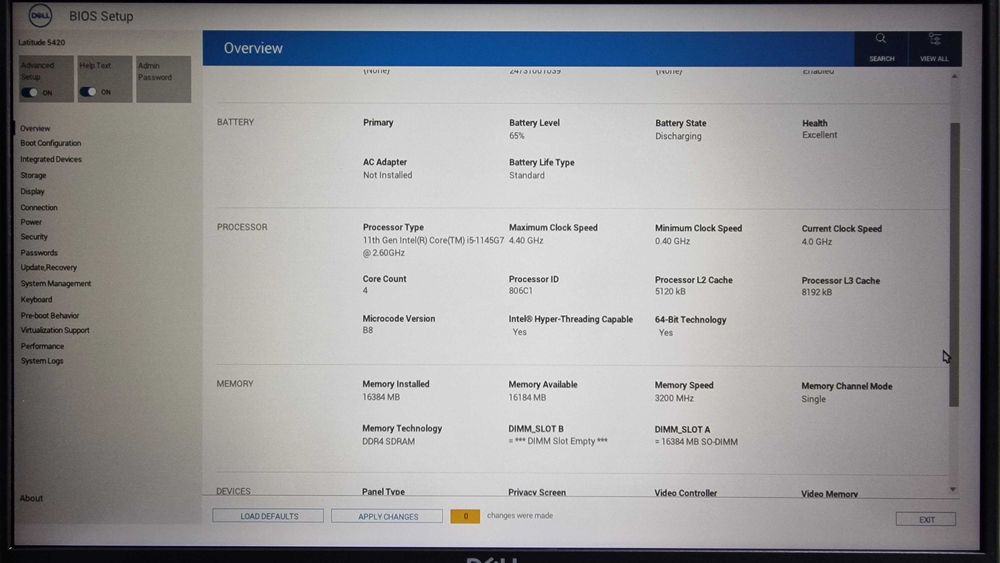Click the 64-Bit Technology Yes value
Screen dimensions: 1000x563
[666, 333]
